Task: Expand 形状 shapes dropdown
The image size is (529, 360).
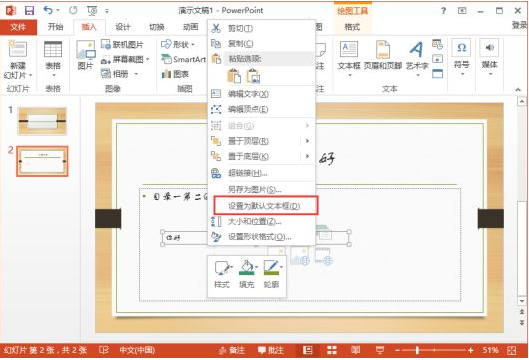Action: (x=193, y=45)
